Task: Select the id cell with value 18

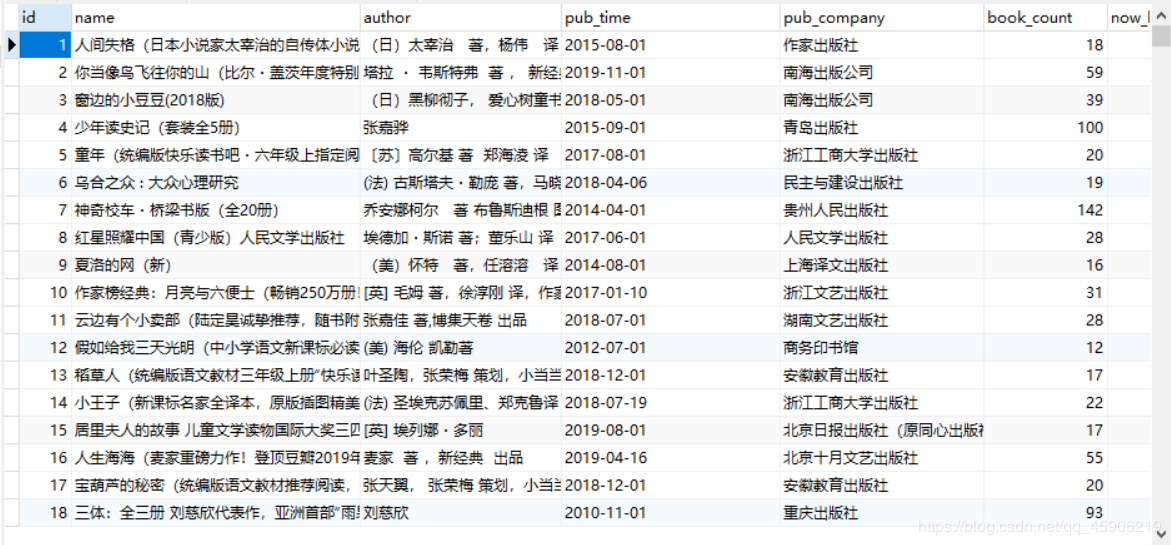Action: [x=45, y=513]
